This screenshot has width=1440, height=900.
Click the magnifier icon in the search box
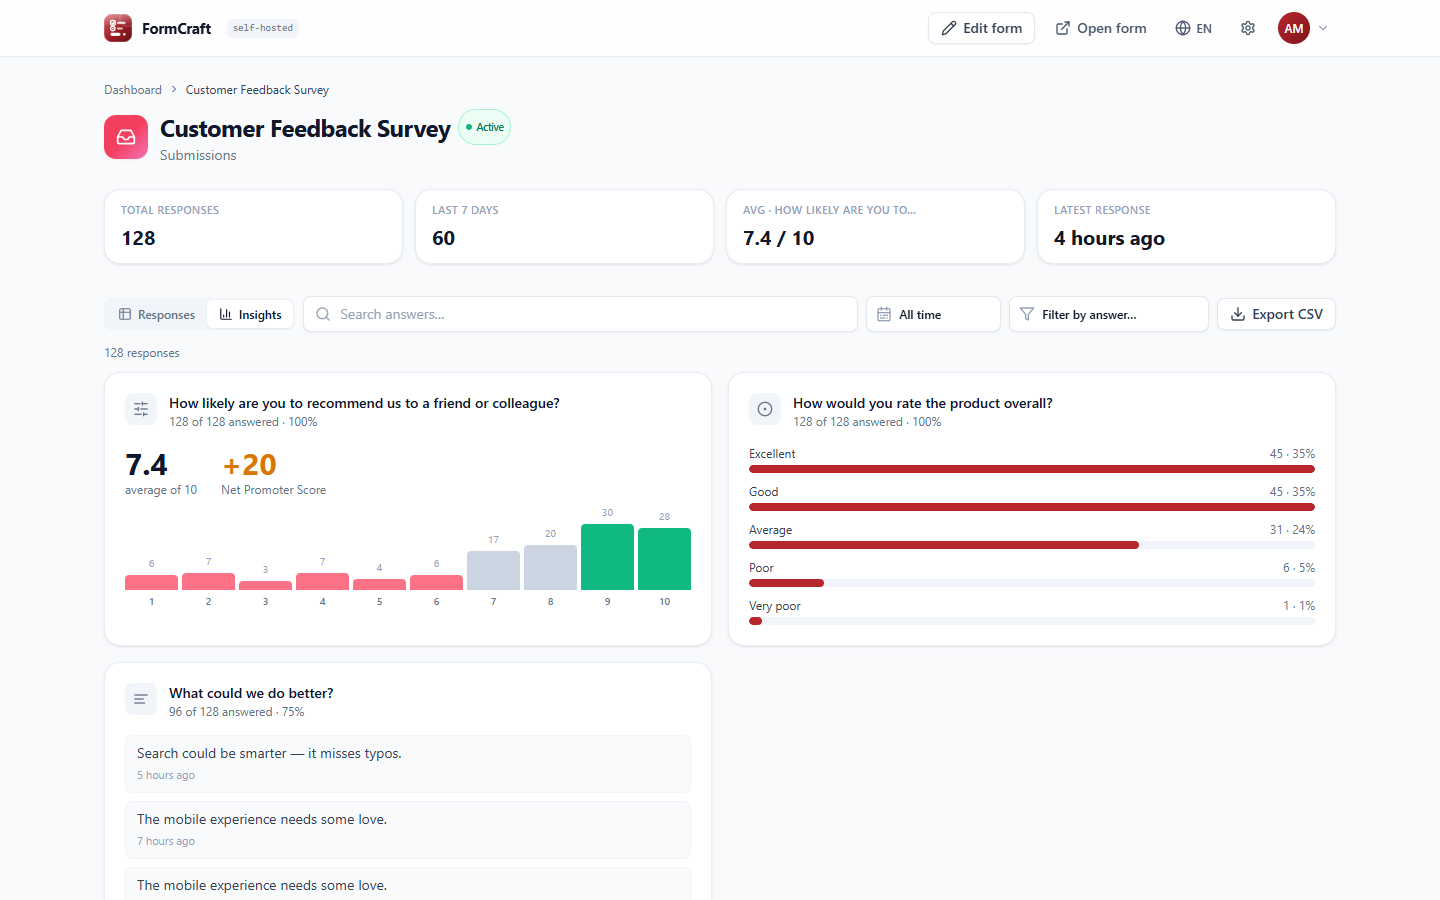pyautogui.click(x=323, y=314)
